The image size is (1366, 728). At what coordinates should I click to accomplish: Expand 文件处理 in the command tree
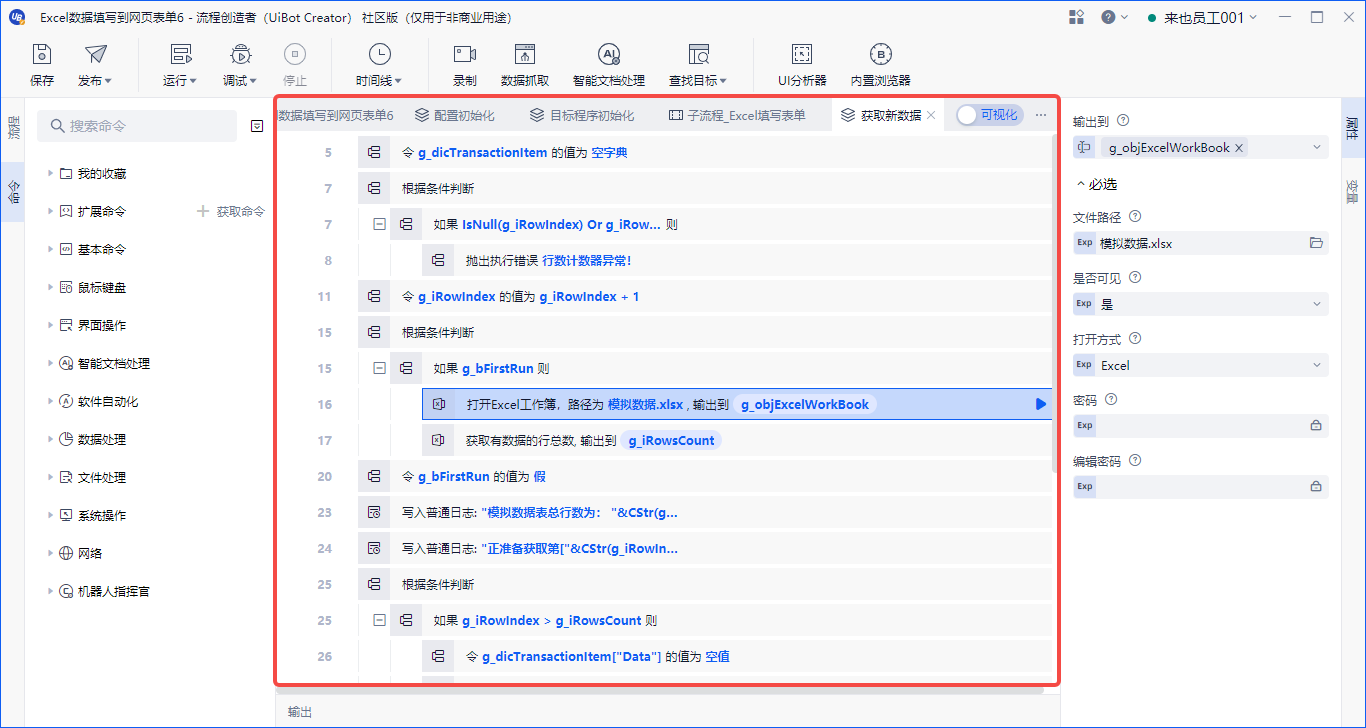click(50, 478)
